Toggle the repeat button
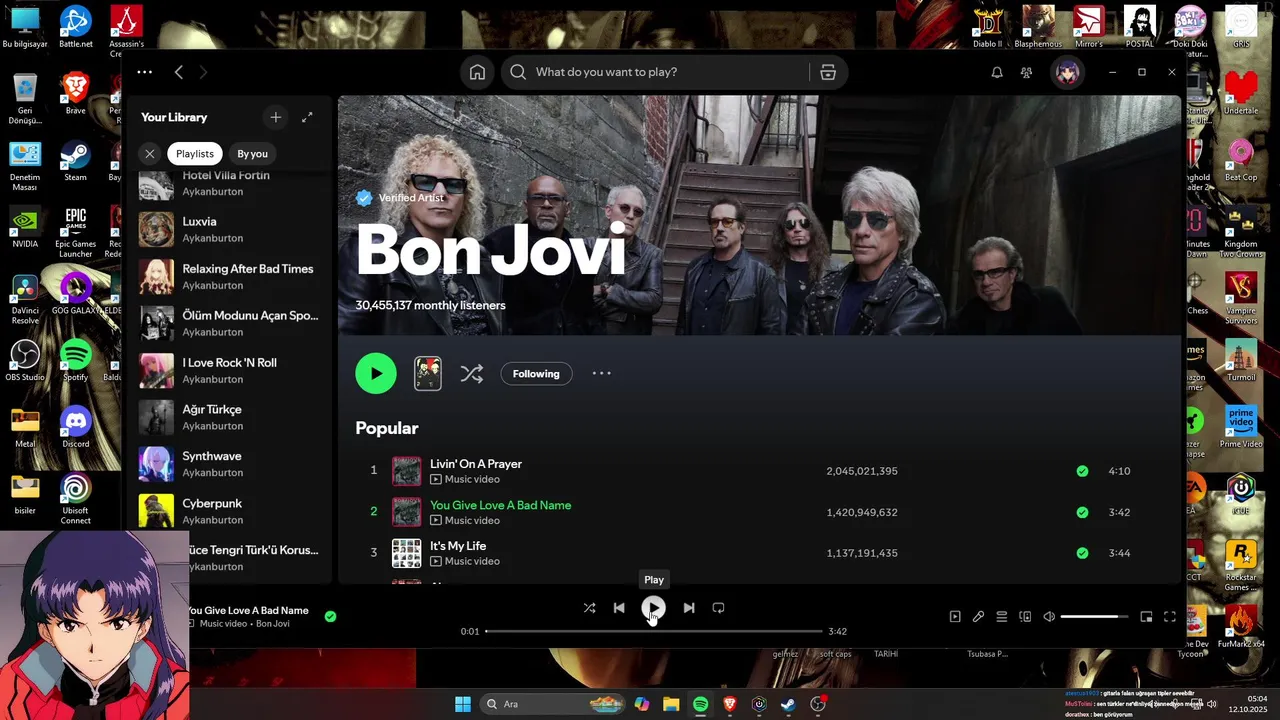The width and height of the screenshot is (1280, 720). 718,608
